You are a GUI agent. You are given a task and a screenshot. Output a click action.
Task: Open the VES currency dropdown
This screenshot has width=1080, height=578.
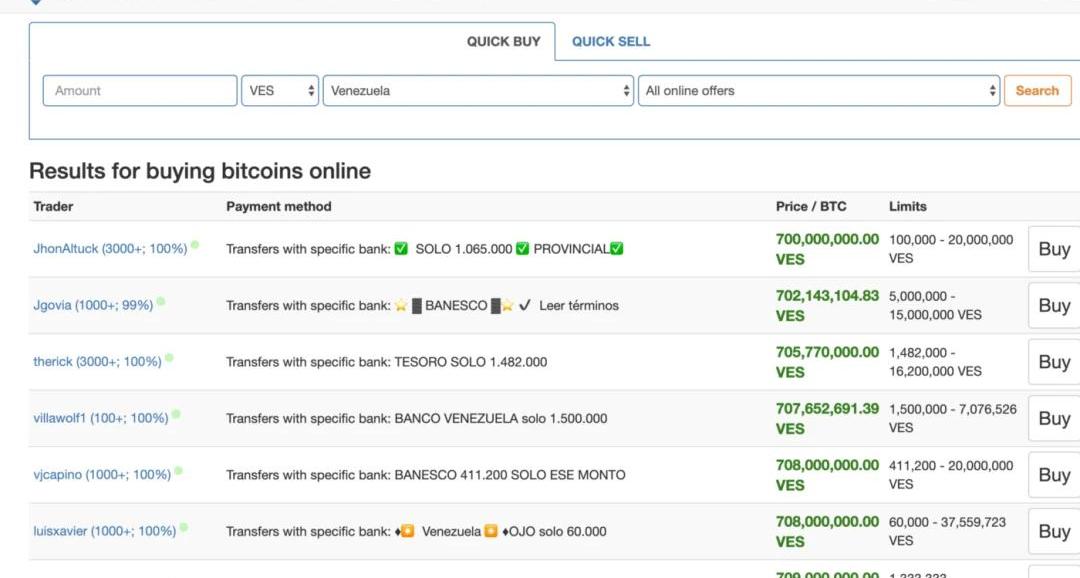pyautogui.click(x=280, y=91)
